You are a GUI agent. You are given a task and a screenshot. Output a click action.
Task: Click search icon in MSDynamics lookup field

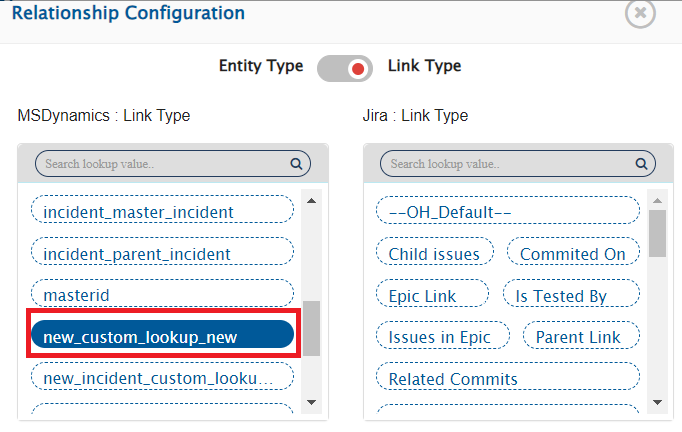pyautogui.click(x=296, y=164)
